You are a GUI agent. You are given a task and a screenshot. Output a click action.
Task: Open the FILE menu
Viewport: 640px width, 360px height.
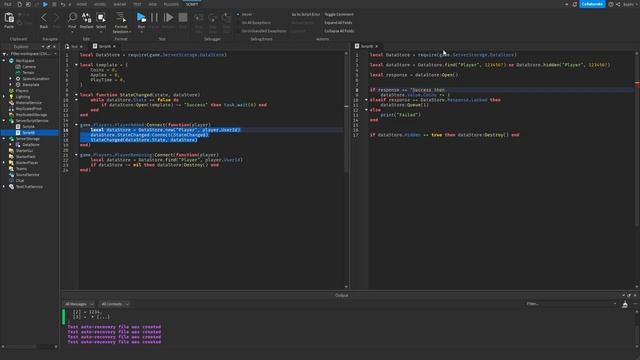8,4
